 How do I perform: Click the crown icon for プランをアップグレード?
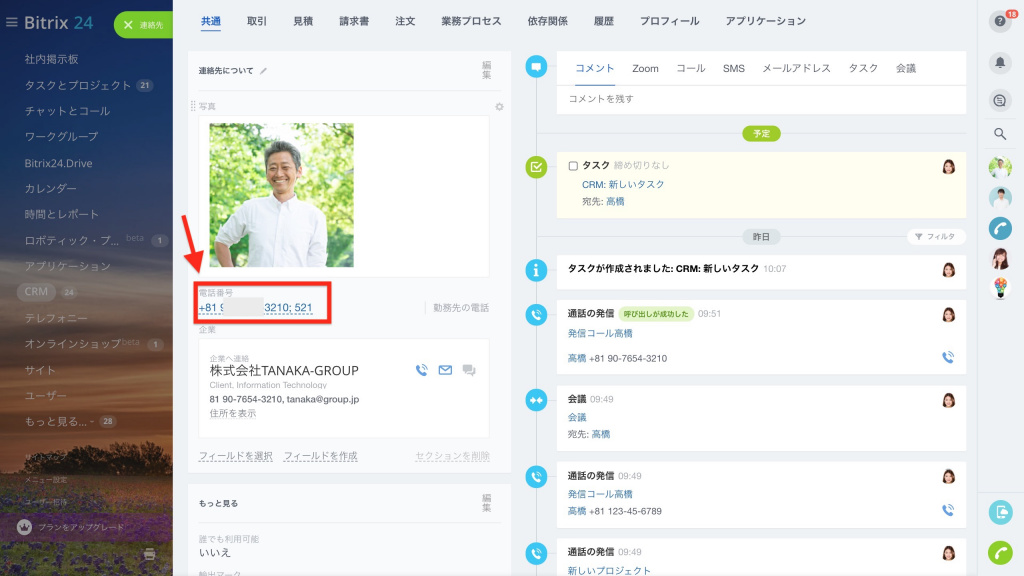pyautogui.click(x=24, y=526)
